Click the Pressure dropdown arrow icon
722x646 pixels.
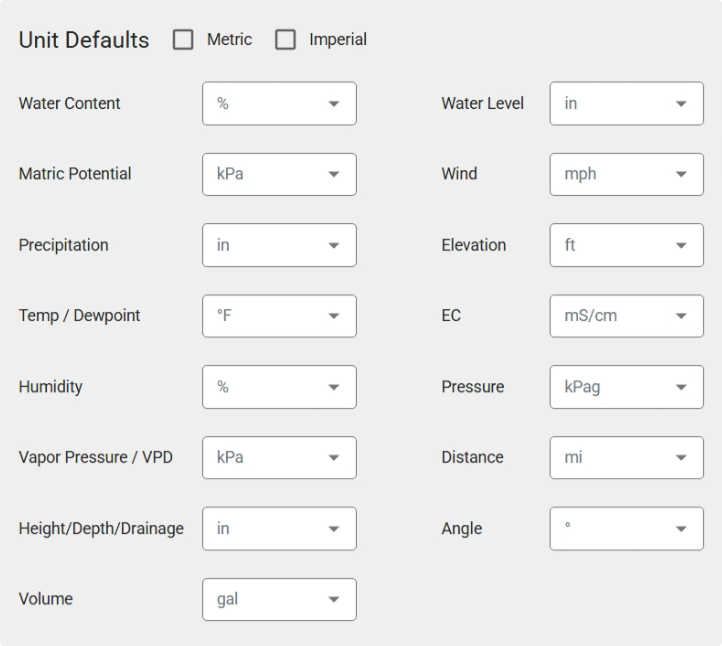point(682,388)
